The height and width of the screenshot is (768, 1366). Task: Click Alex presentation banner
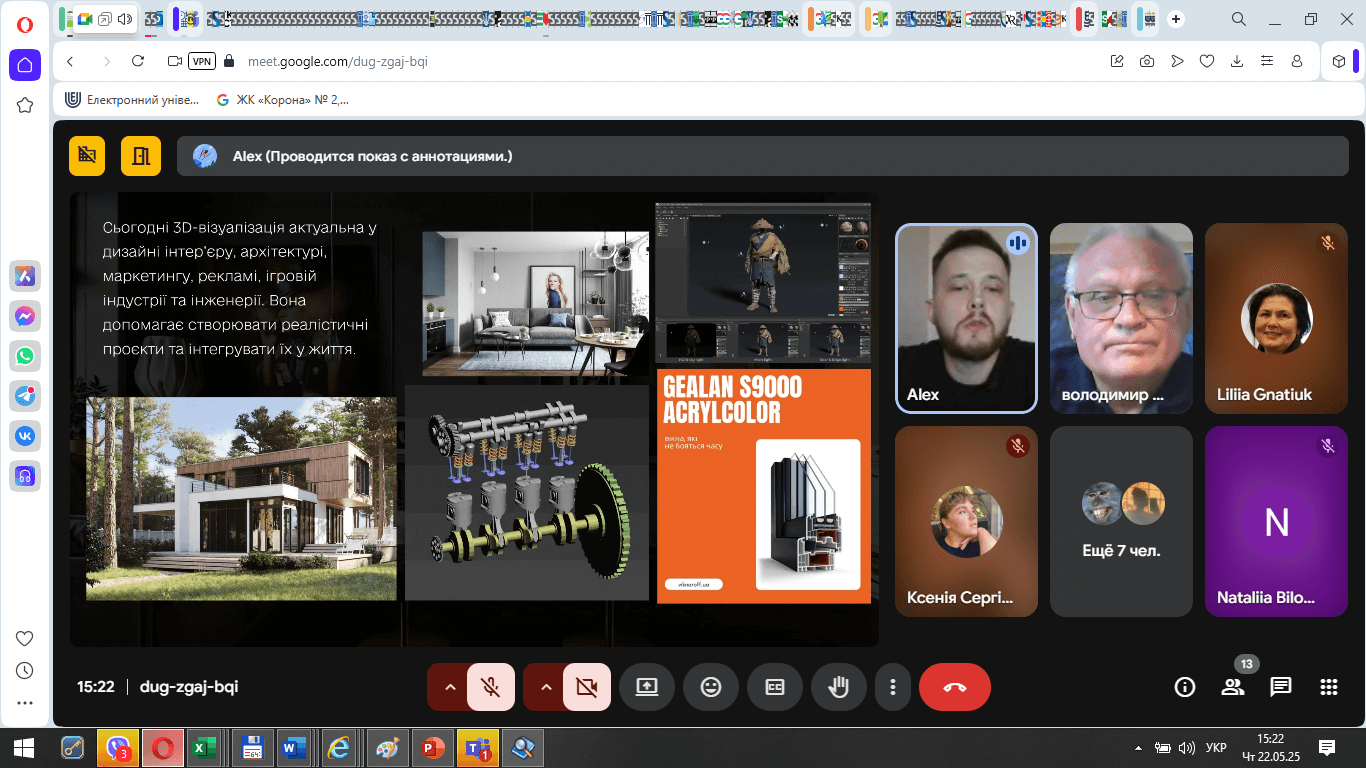point(763,156)
